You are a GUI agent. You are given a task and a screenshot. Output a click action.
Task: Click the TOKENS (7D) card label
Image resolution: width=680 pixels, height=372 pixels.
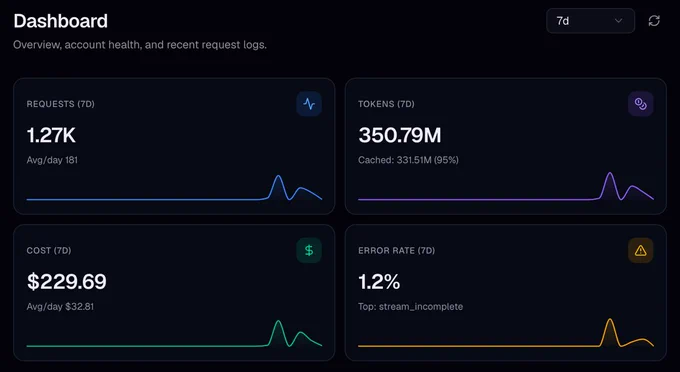click(x=386, y=104)
